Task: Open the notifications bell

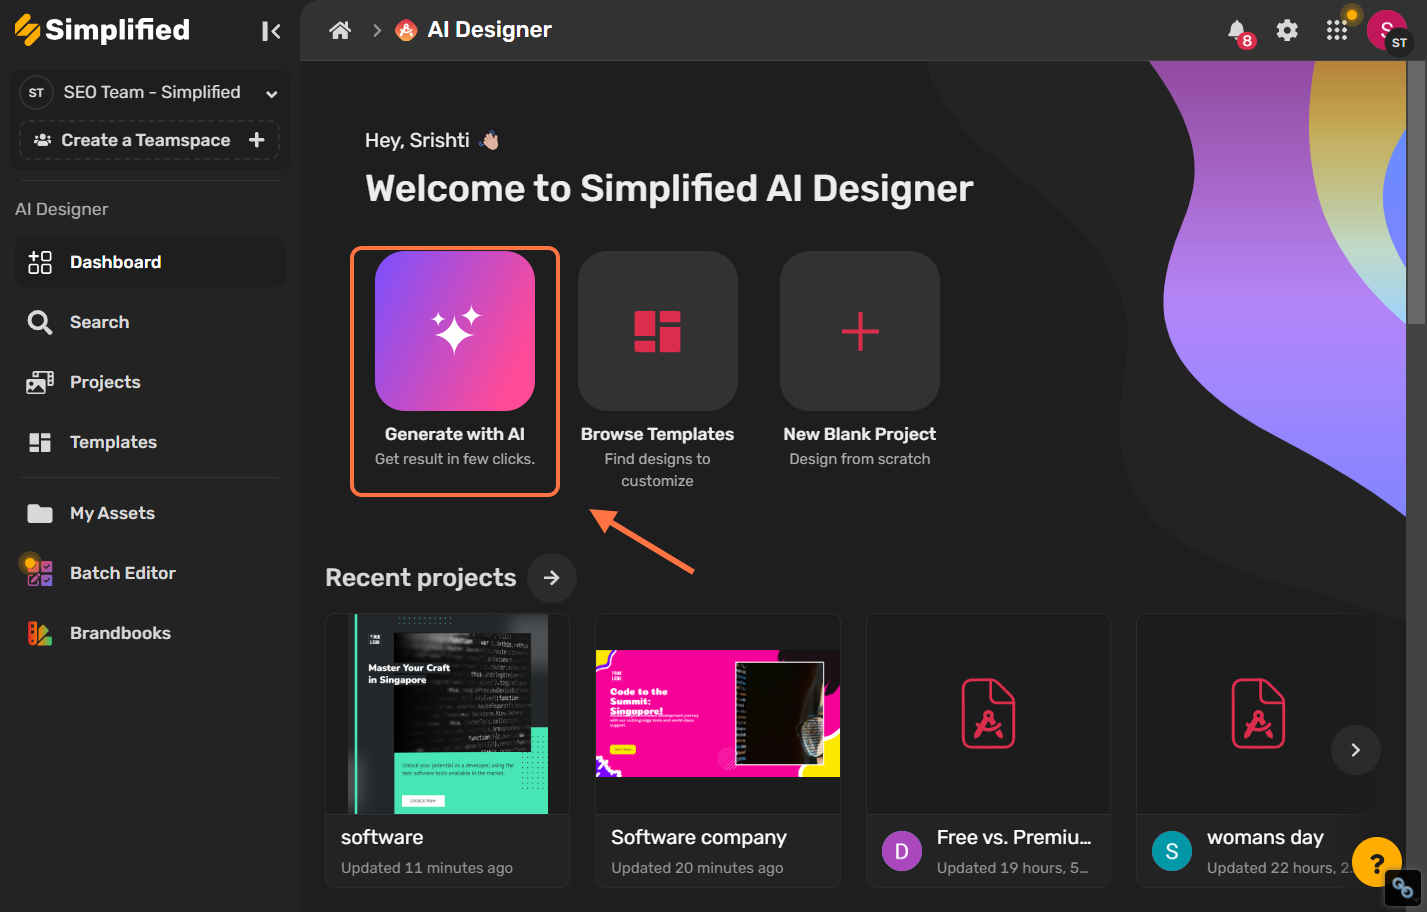Action: 1238,31
